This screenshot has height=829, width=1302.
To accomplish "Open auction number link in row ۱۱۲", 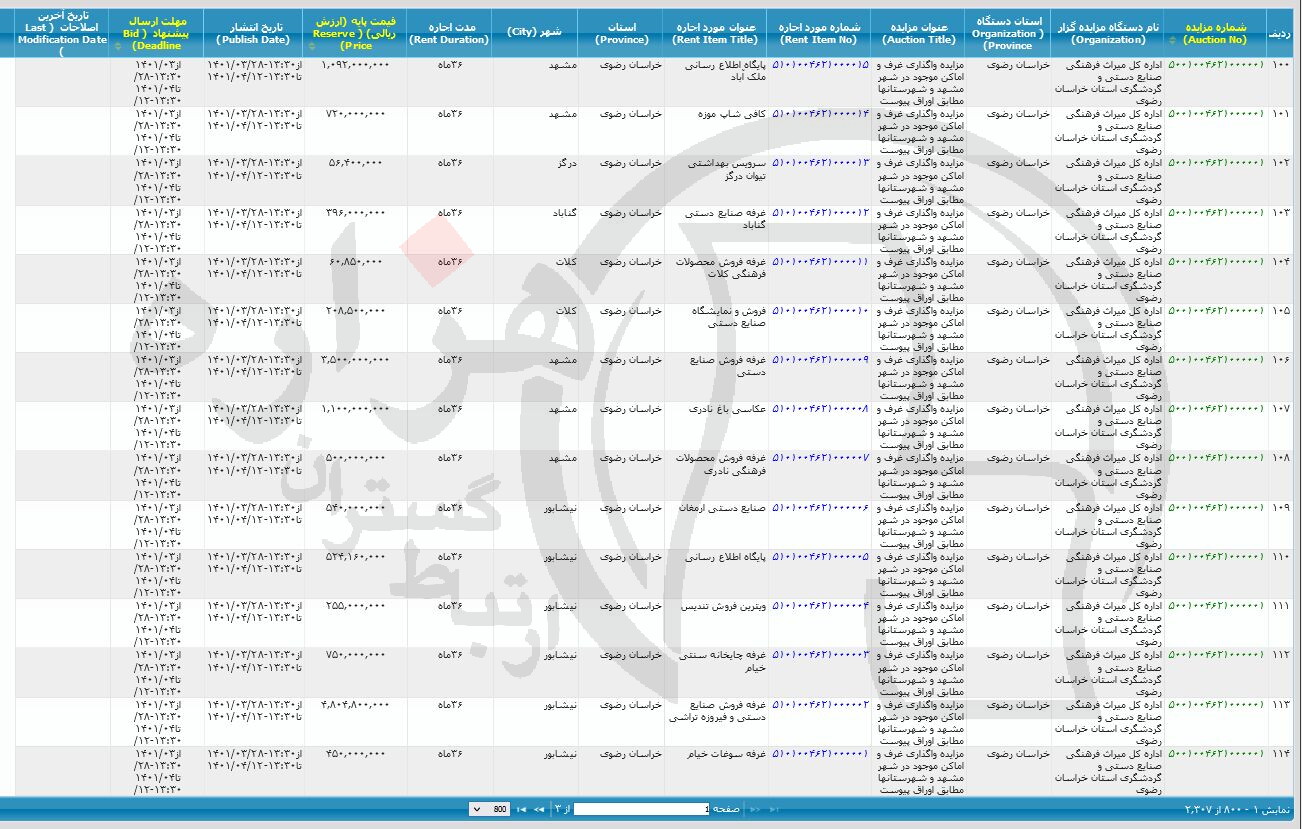I will pyautogui.click(x=1214, y=655).
